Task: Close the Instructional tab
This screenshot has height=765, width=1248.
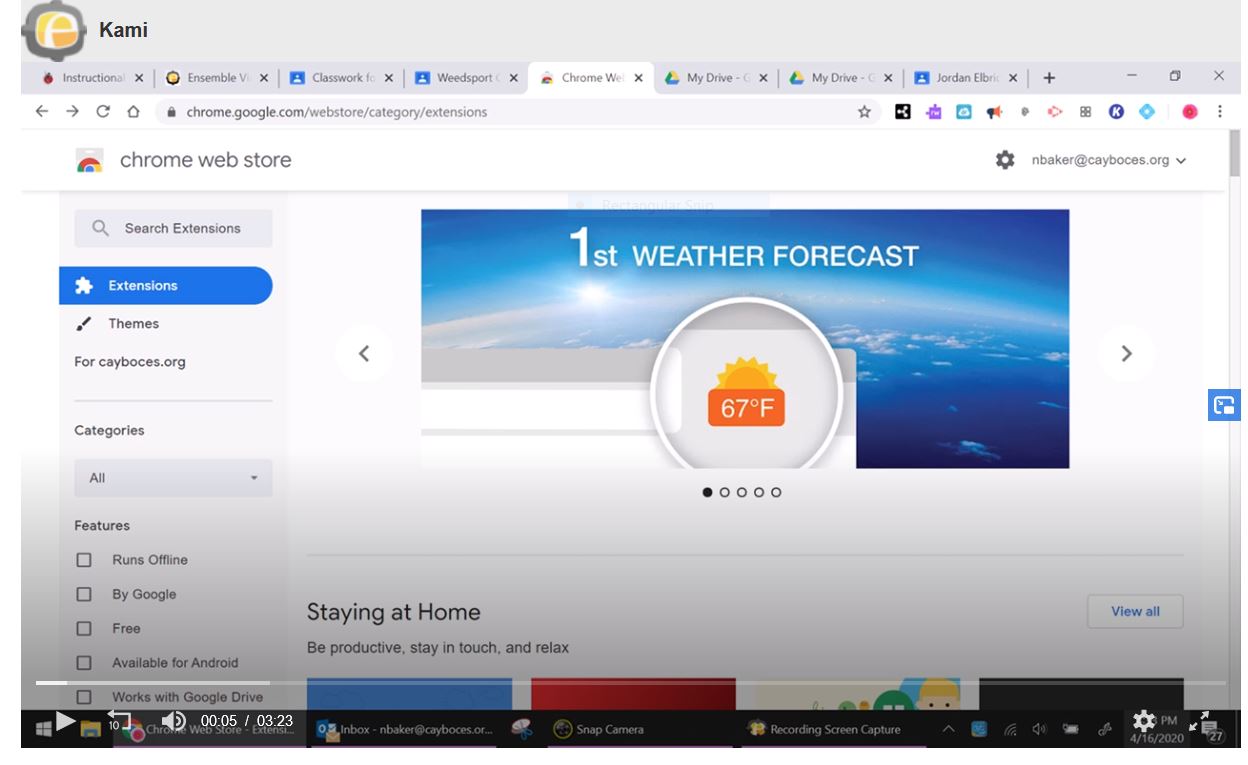Action: tap(138, 78)
